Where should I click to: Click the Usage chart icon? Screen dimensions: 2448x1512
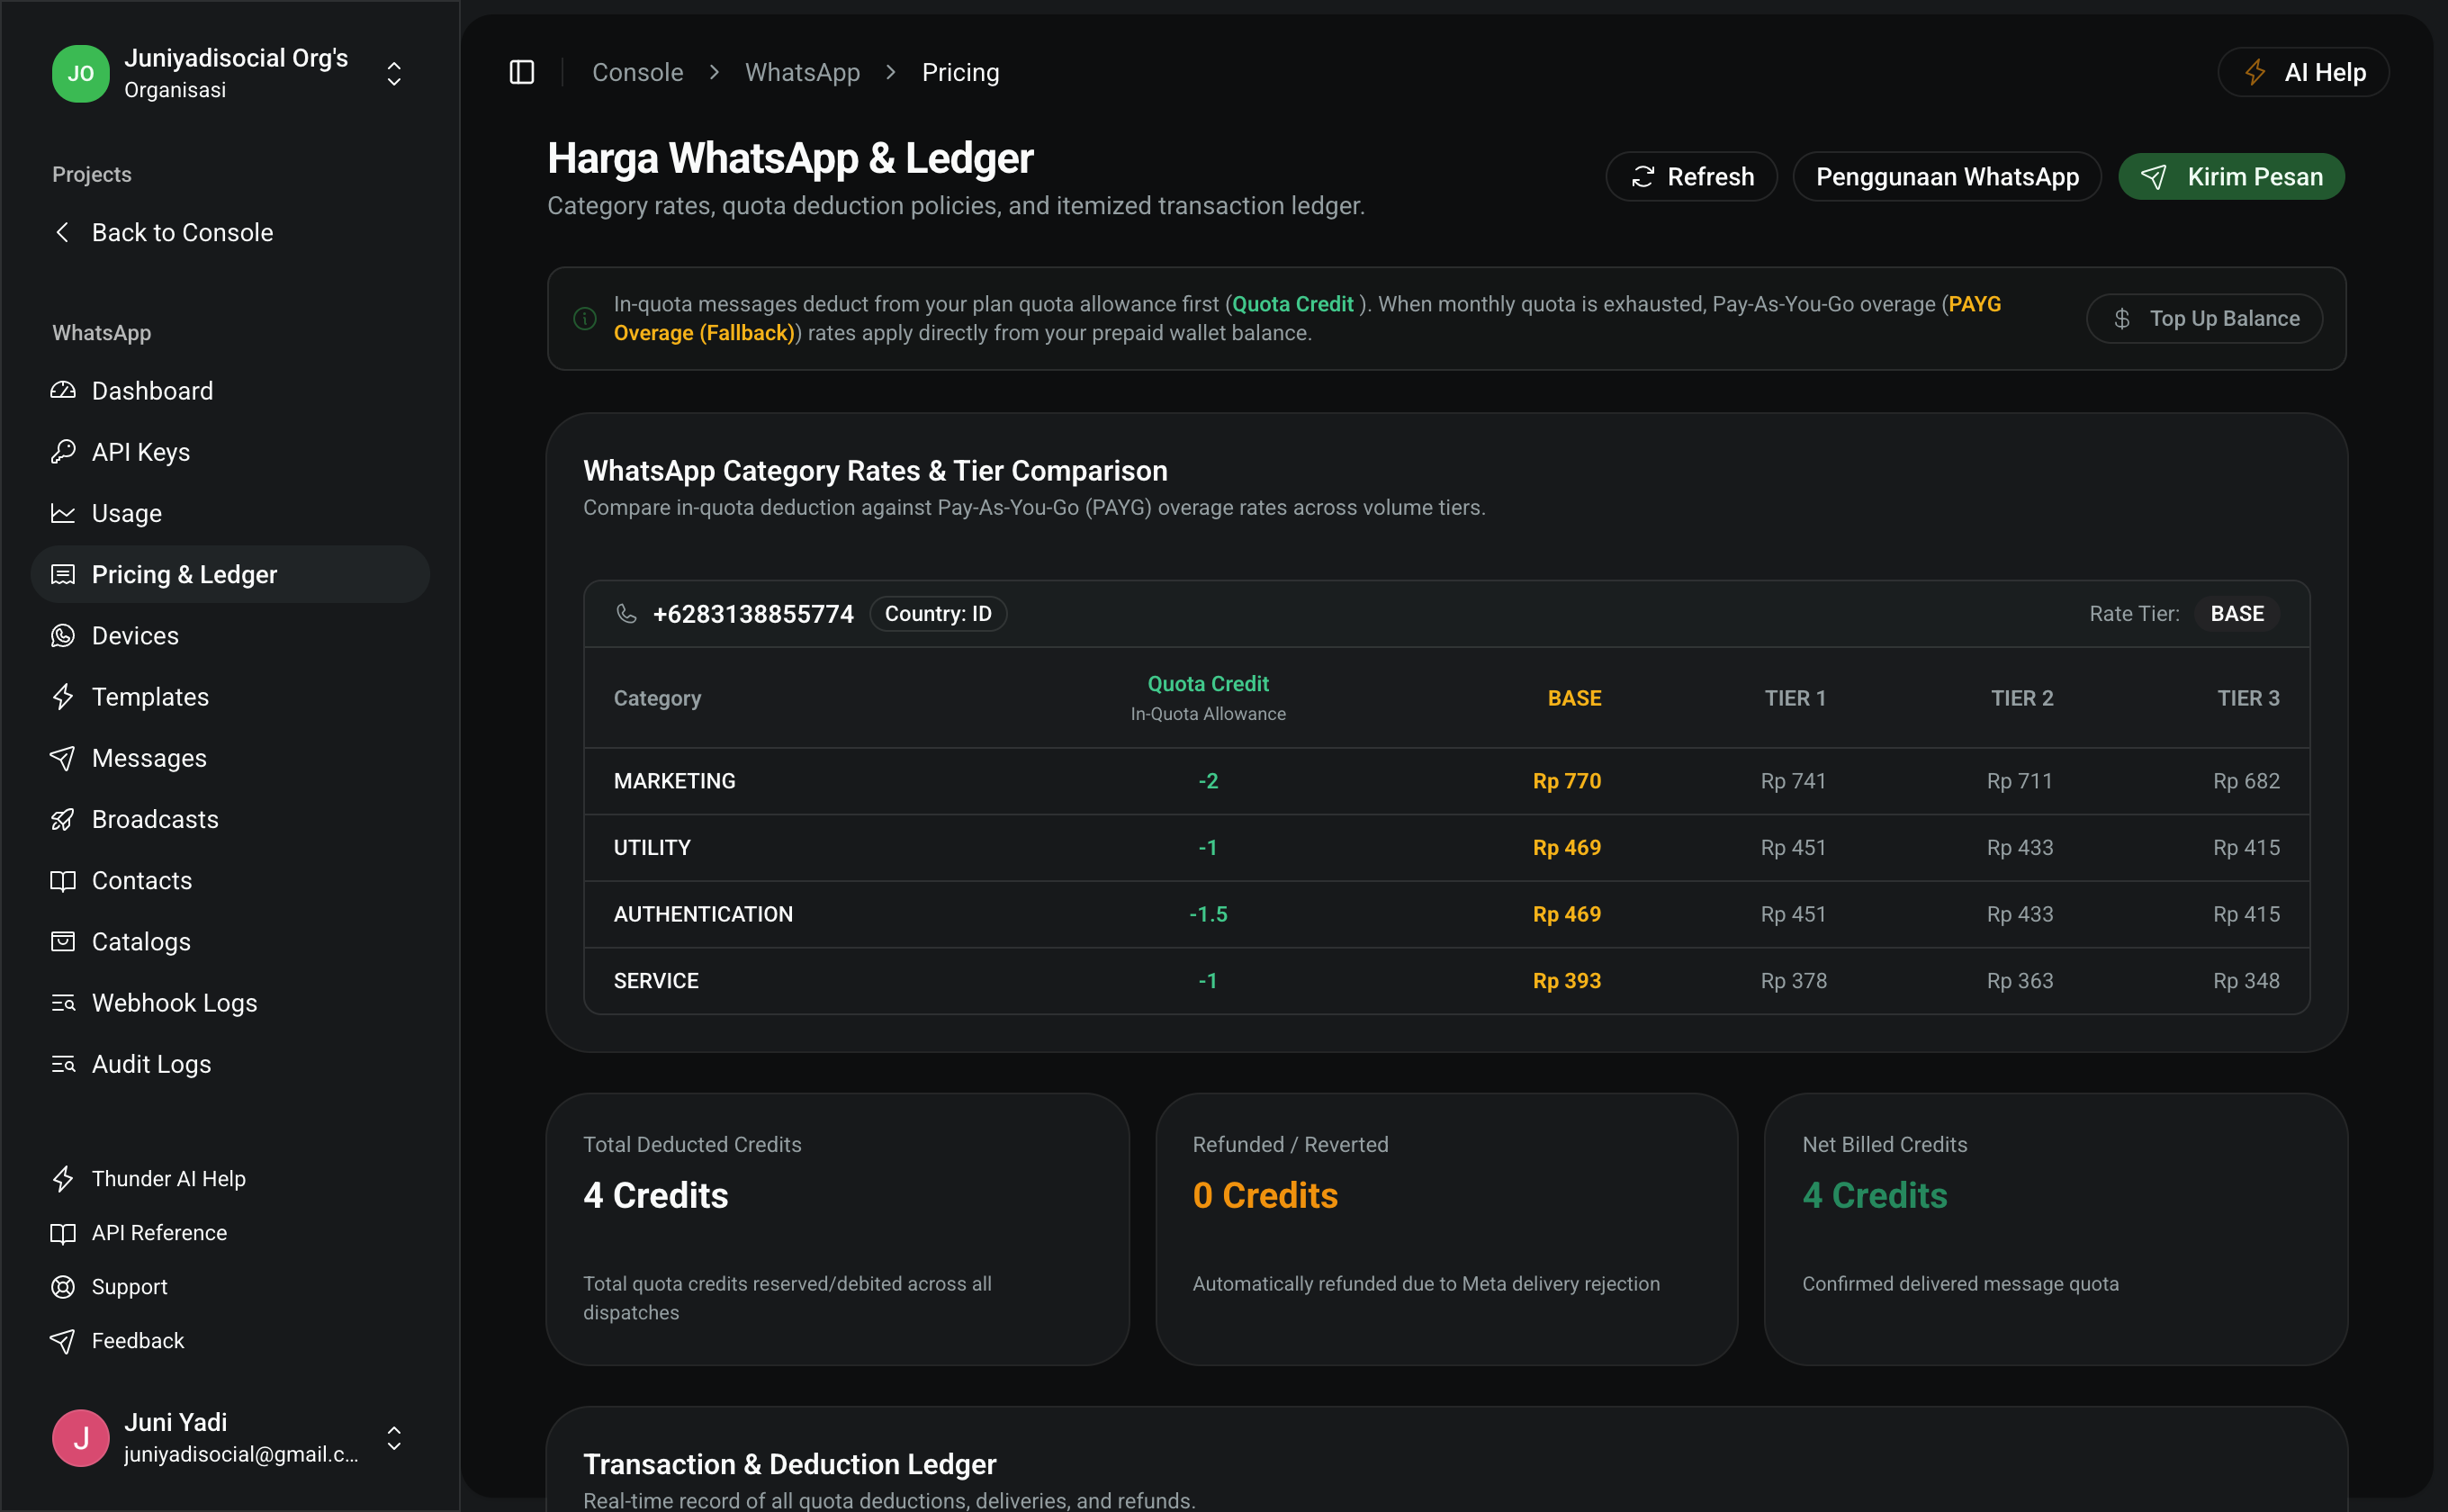tap(63, 513)
